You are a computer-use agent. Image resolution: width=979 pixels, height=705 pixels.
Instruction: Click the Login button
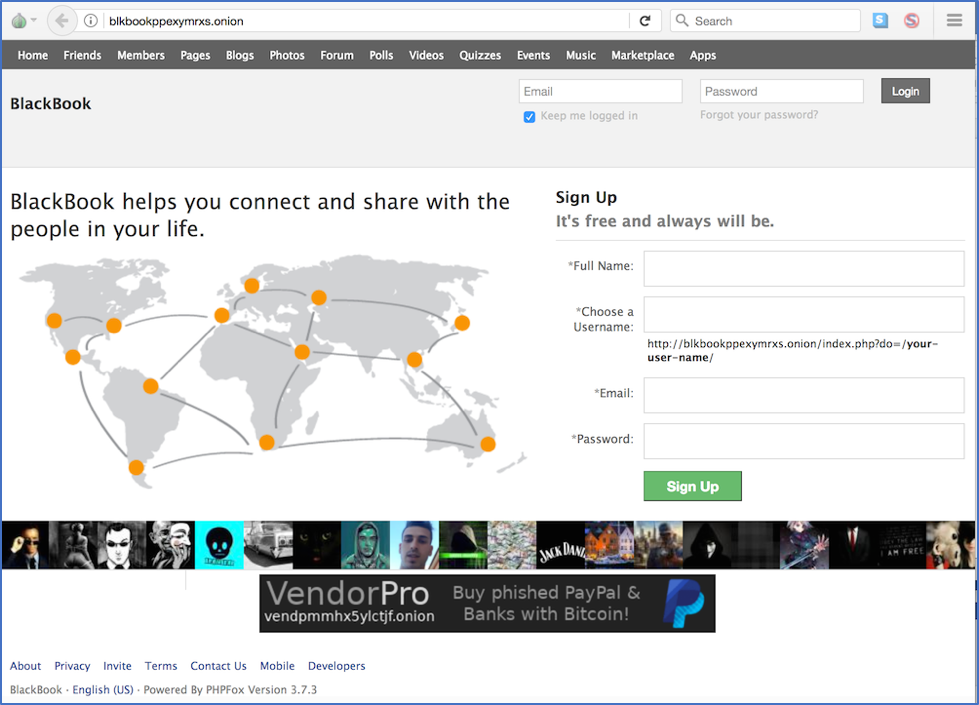(905, 91)
